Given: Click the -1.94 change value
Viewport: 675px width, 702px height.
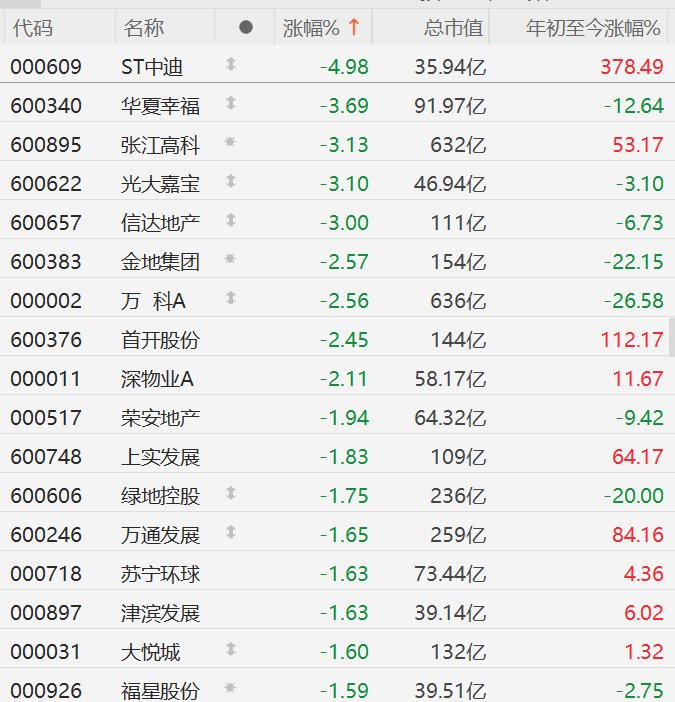Looking at the screenshot, I should tap(344, 418).
